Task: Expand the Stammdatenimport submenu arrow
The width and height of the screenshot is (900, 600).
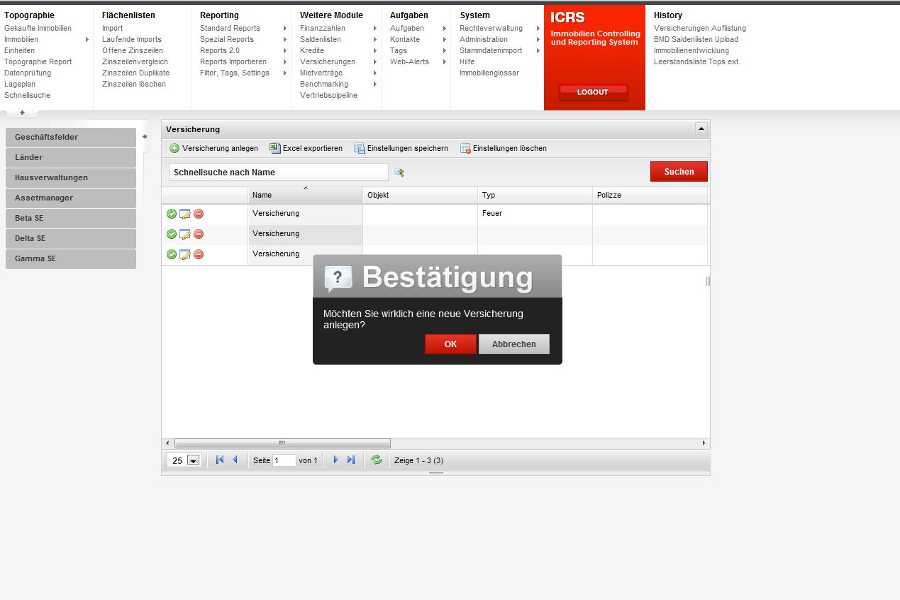Action: click(538, 51)
